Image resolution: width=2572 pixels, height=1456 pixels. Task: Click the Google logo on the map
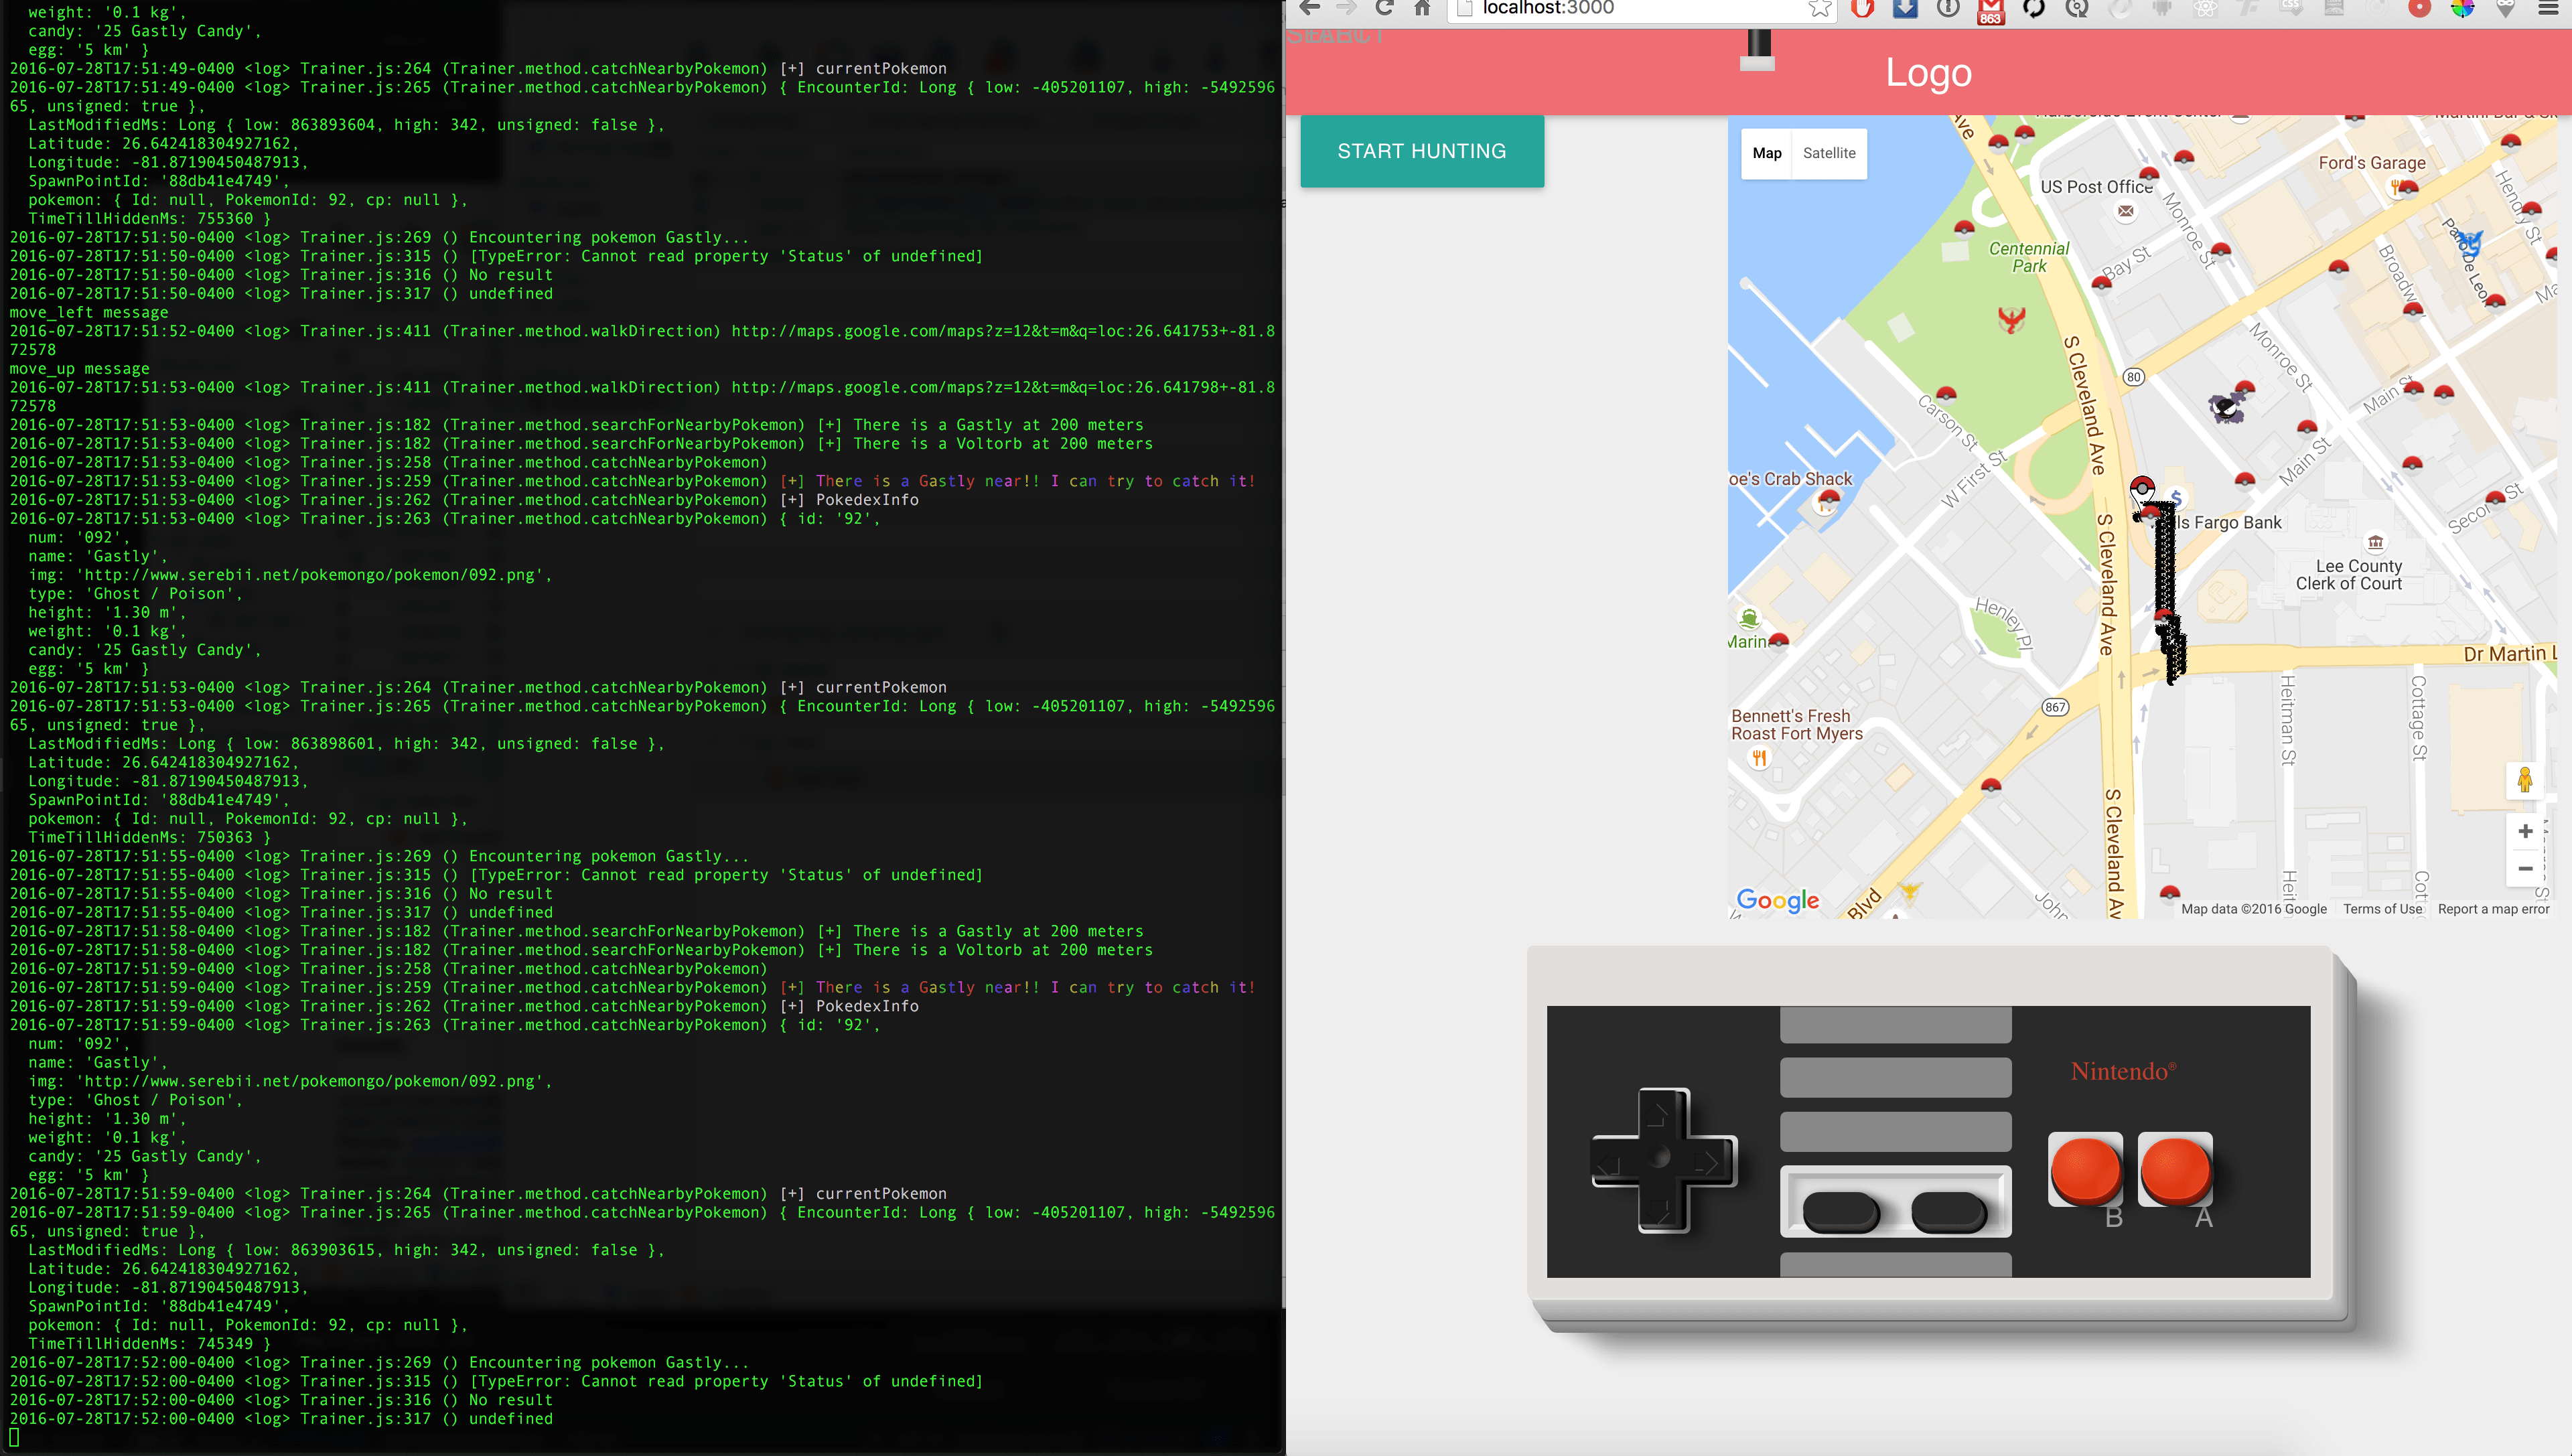point(1777,900)
